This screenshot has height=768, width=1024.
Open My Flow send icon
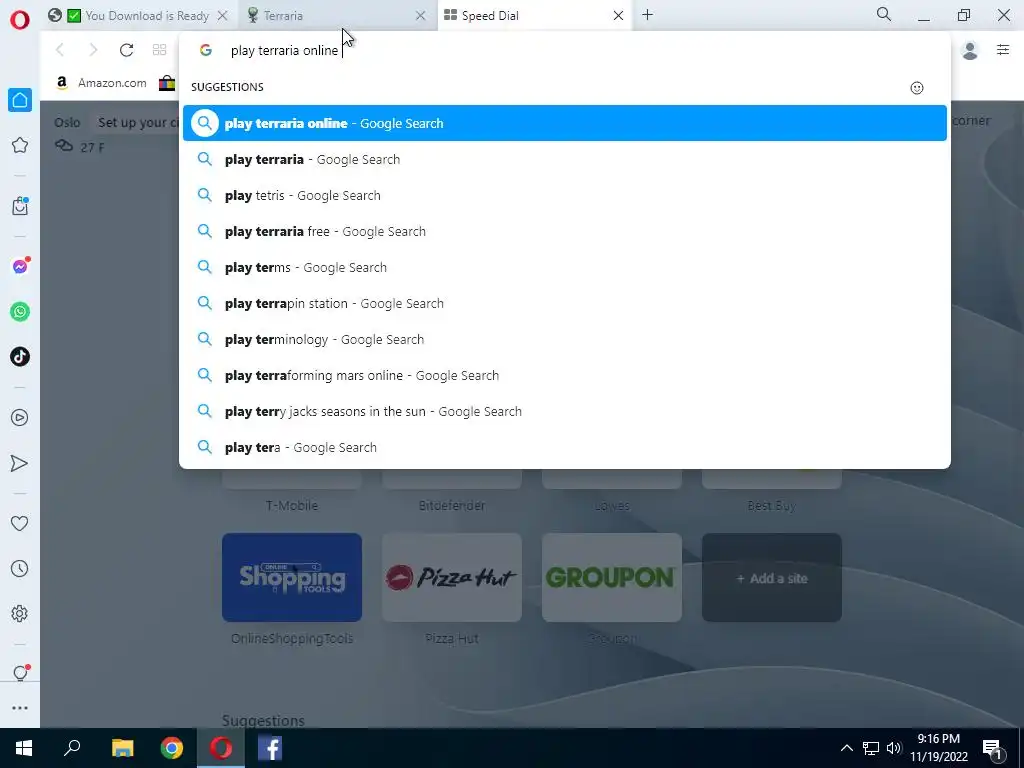20,463
